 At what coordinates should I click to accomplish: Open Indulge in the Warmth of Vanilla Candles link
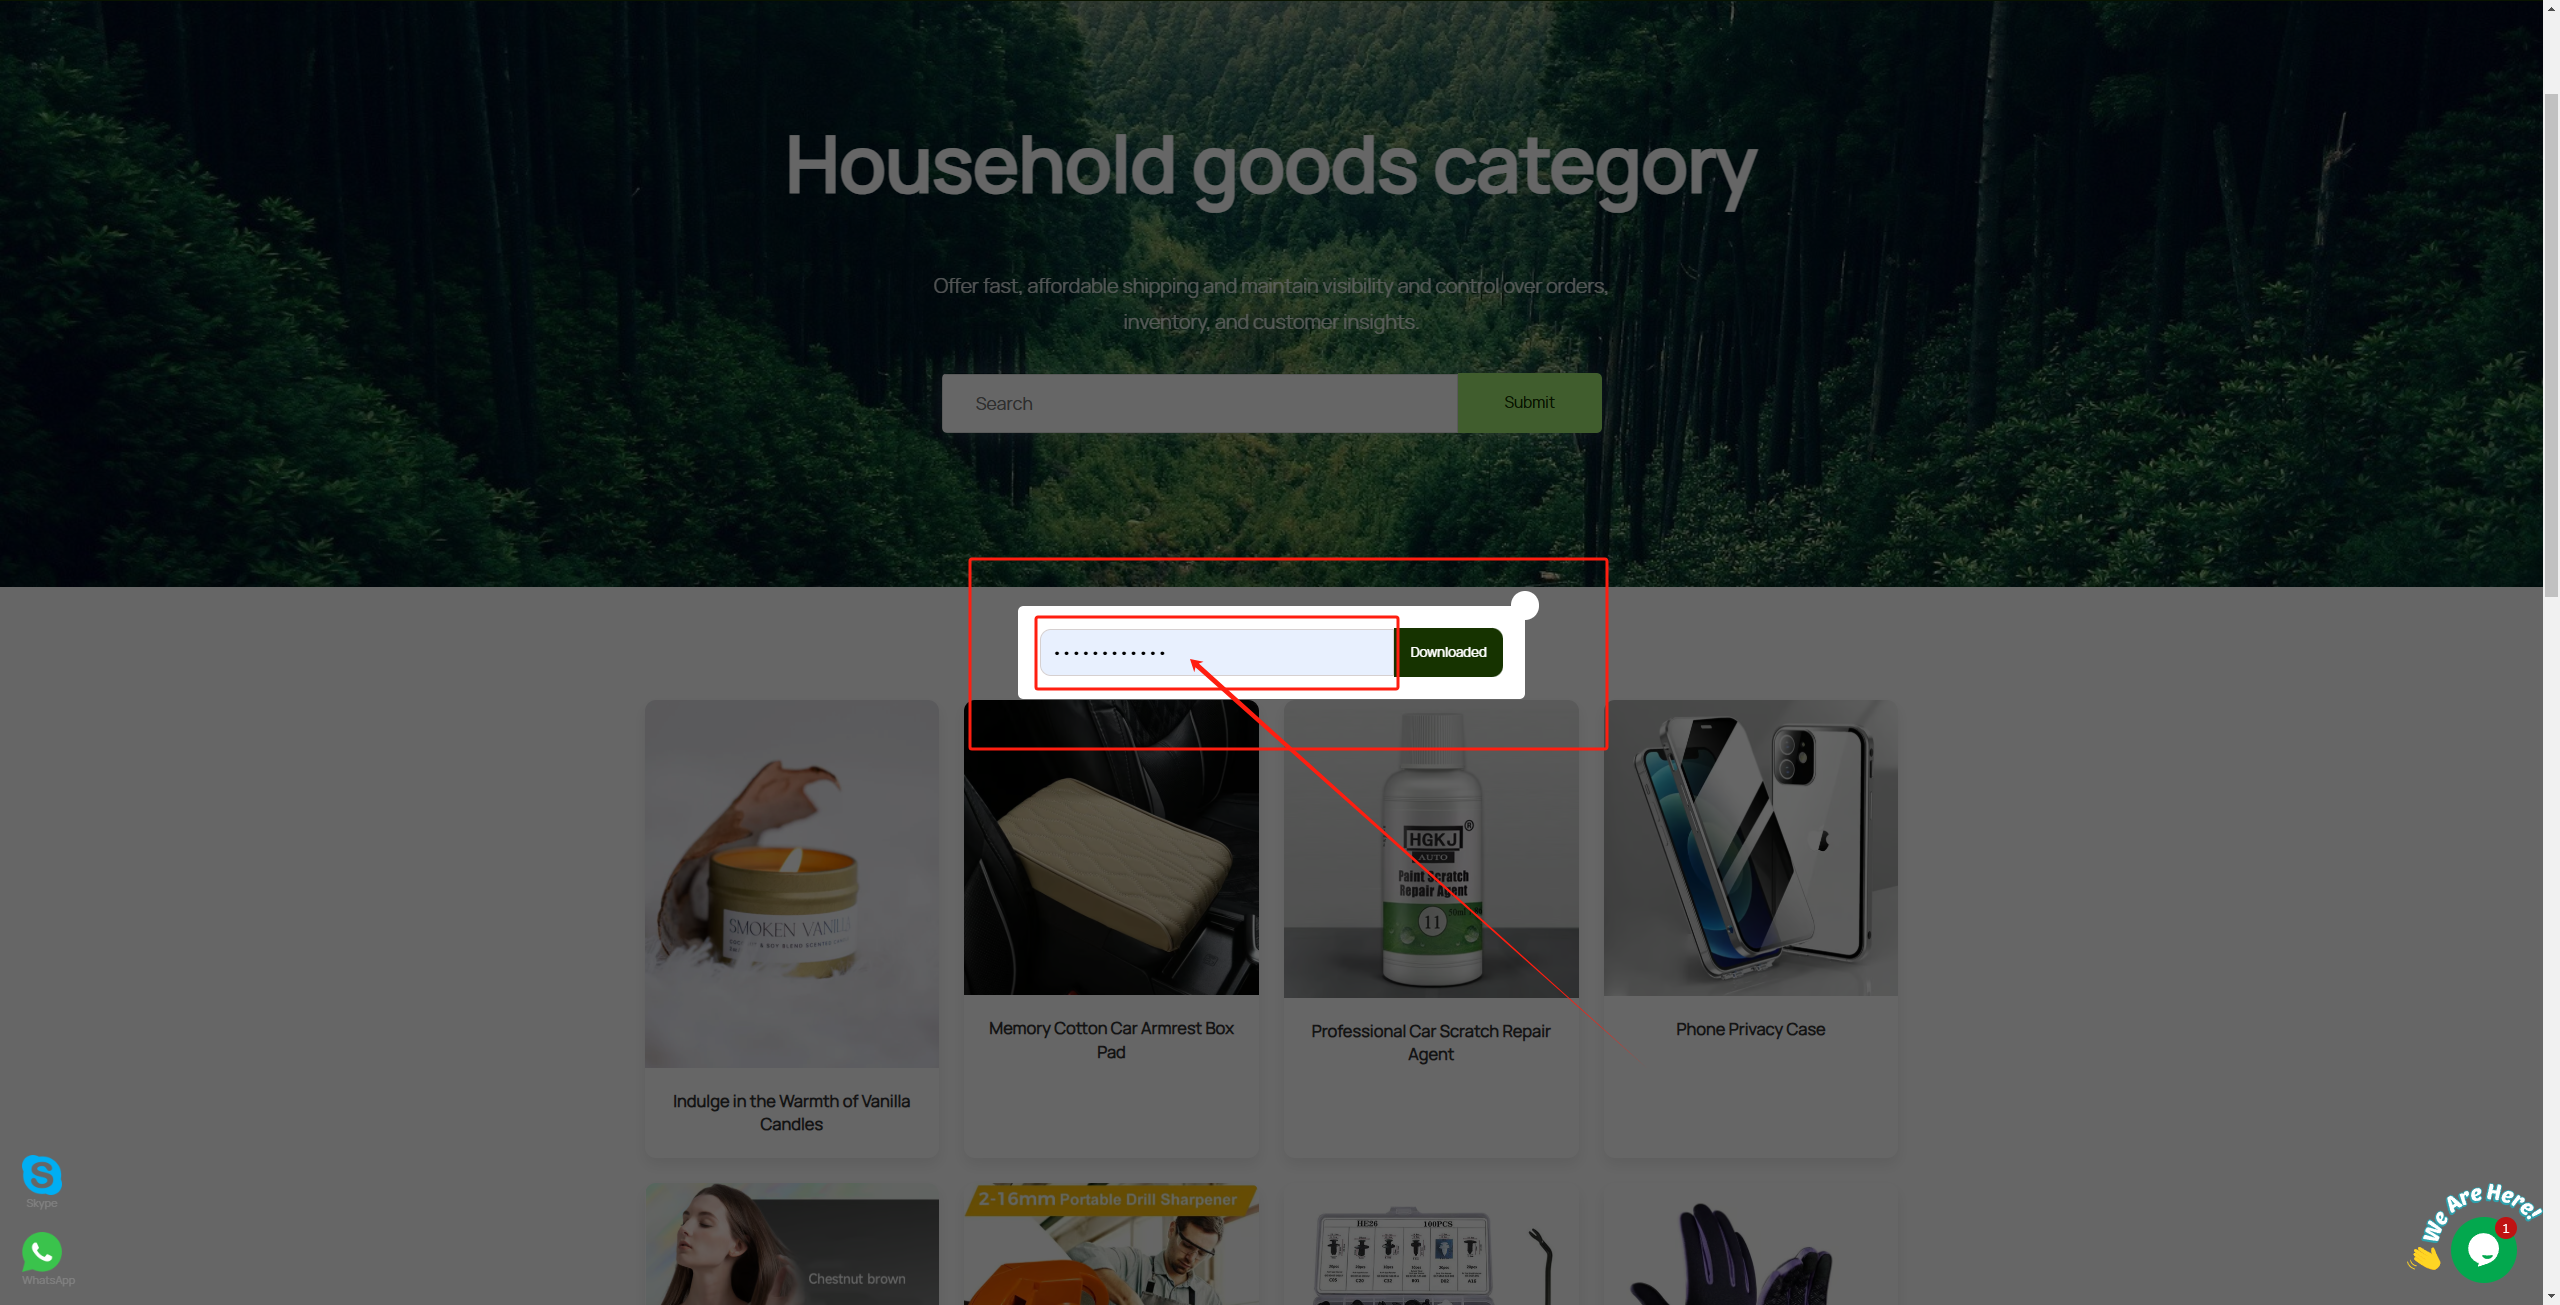pos(791,1112)
